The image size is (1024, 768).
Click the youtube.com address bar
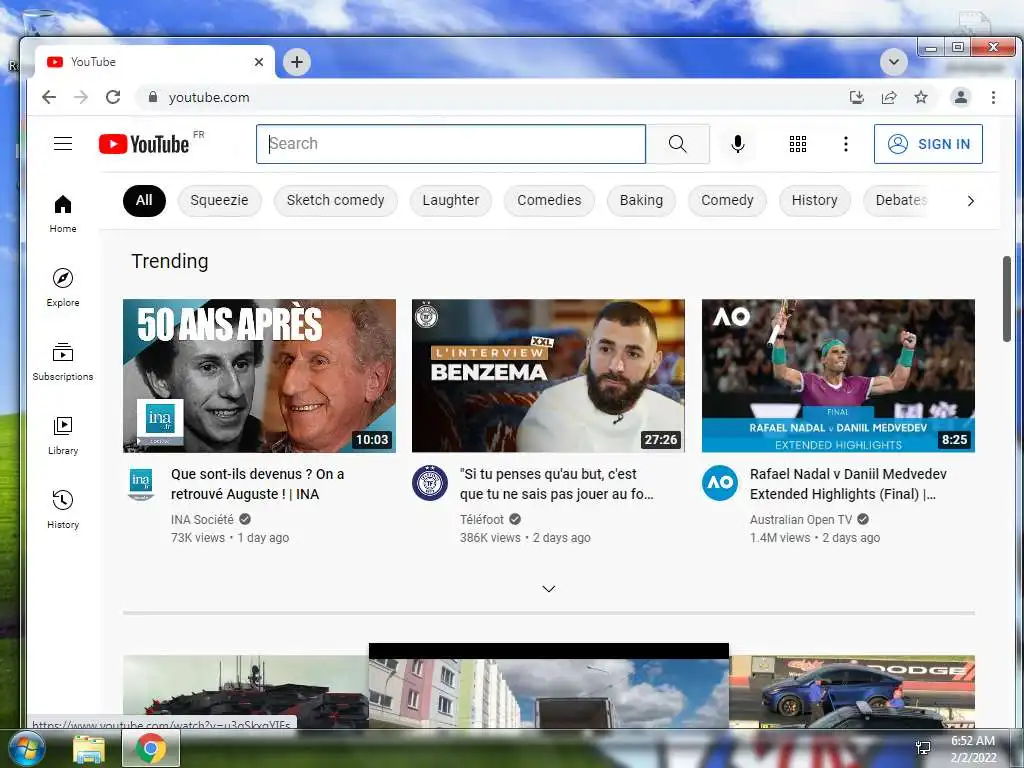[x=490, y=97]
